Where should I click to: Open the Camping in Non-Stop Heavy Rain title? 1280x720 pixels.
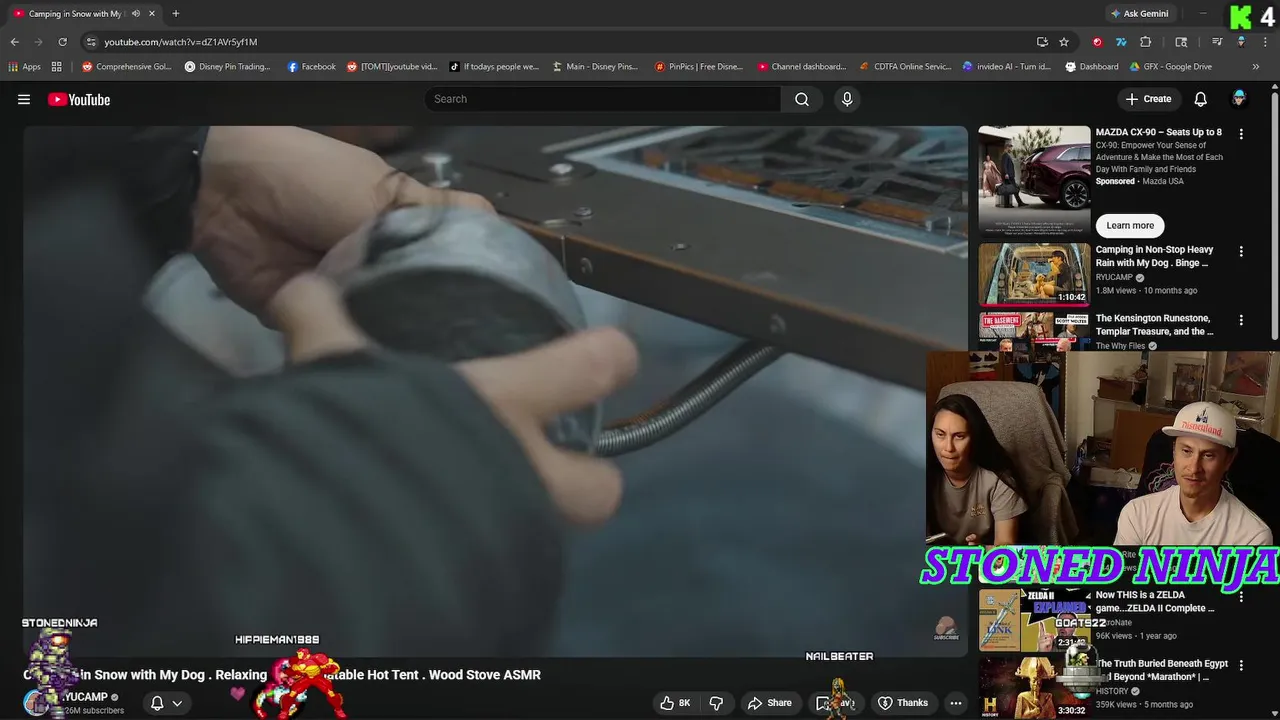(1154, 256)
